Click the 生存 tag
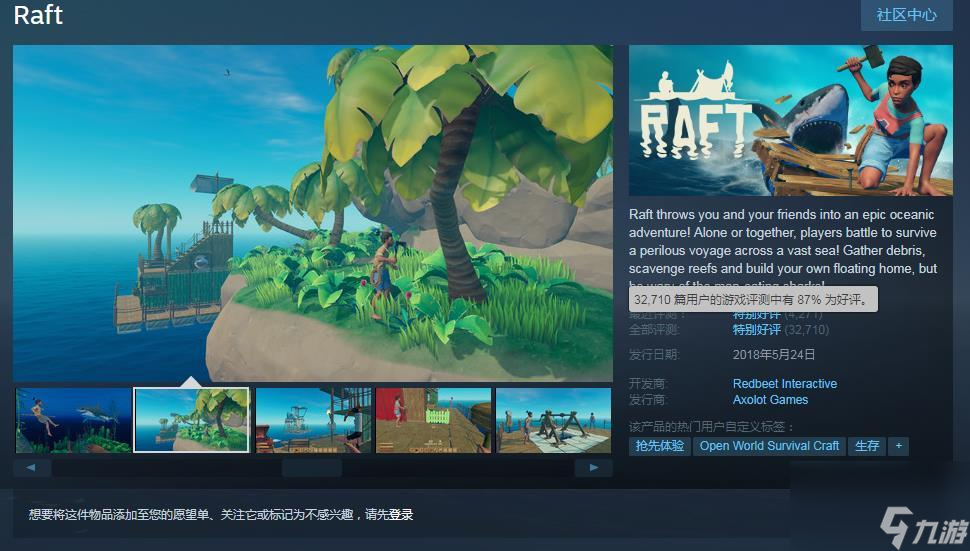This screenshot has width=970, height=551. click(867, 446)
